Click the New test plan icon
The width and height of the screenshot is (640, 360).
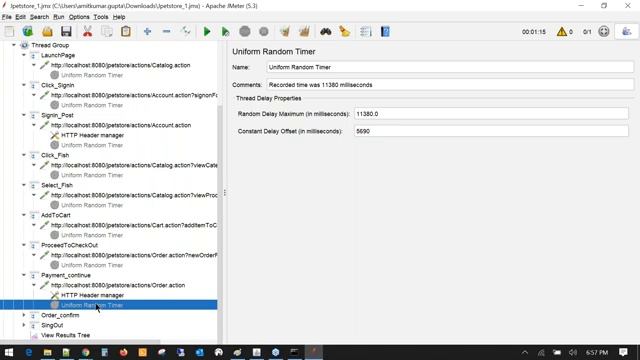click(x=9, y=31)
